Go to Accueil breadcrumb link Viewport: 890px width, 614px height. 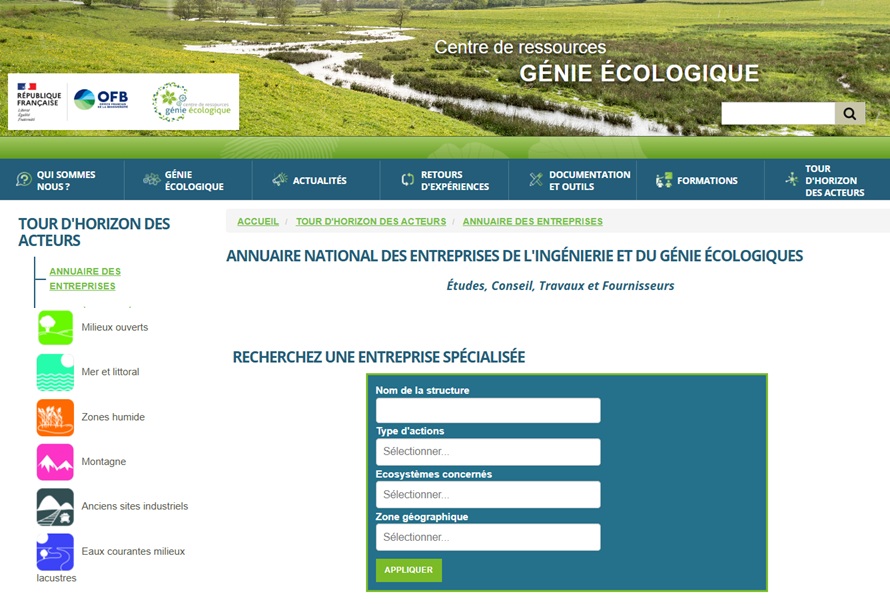258,221
